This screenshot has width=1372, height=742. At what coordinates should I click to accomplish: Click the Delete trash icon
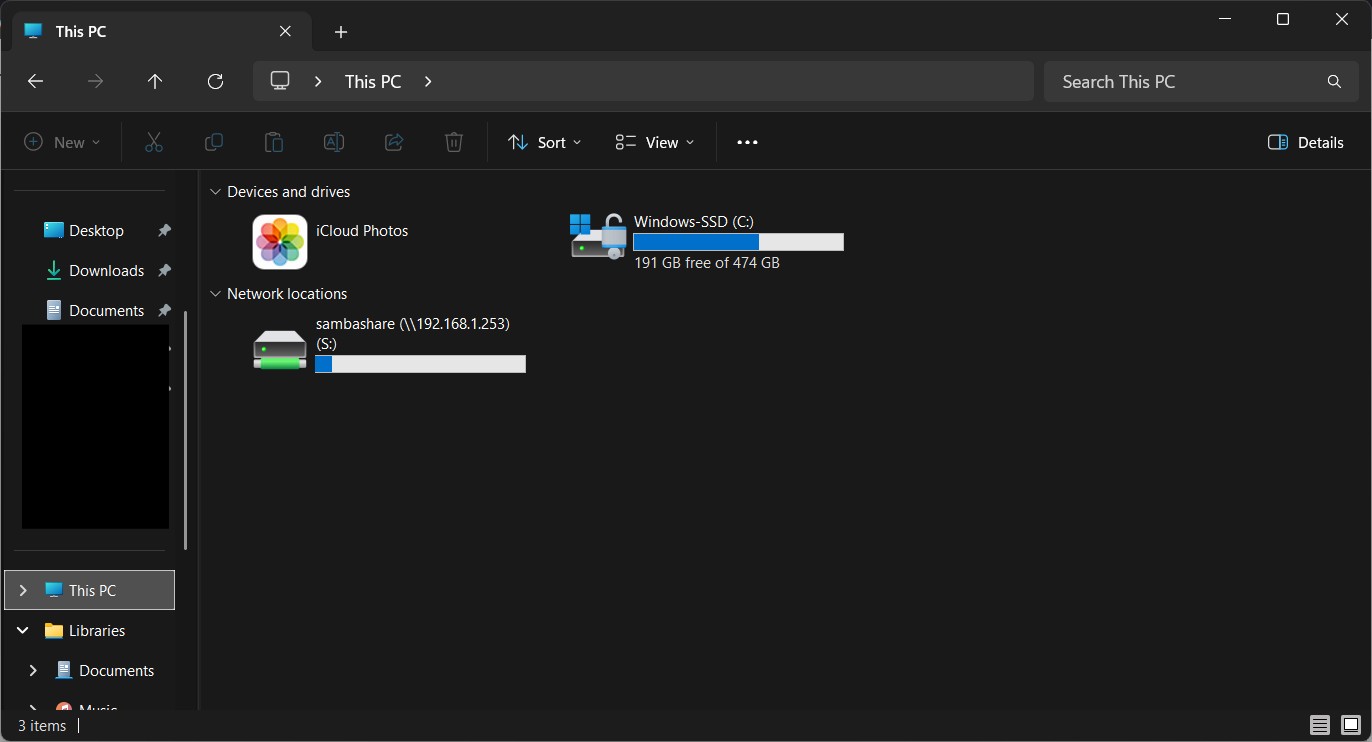(x=454, y=142)
